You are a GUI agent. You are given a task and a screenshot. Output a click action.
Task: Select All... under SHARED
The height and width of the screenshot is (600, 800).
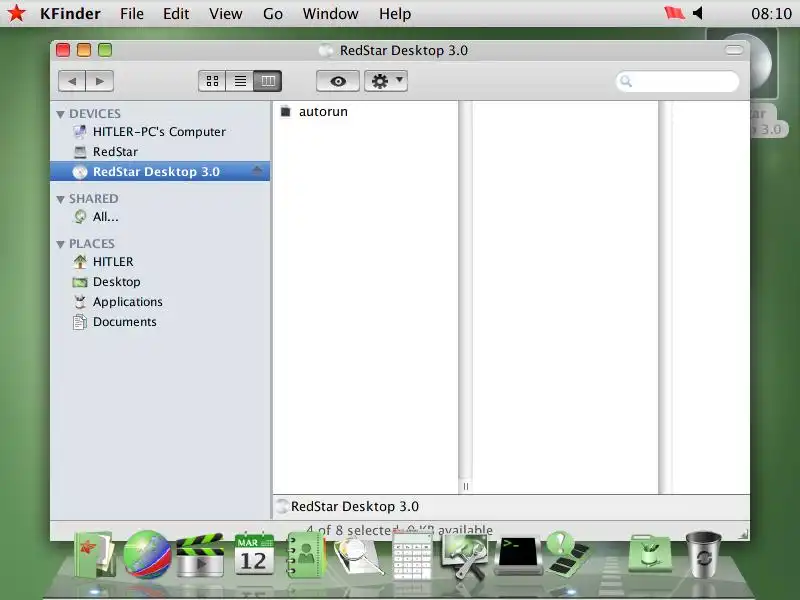tap(160, 217)
